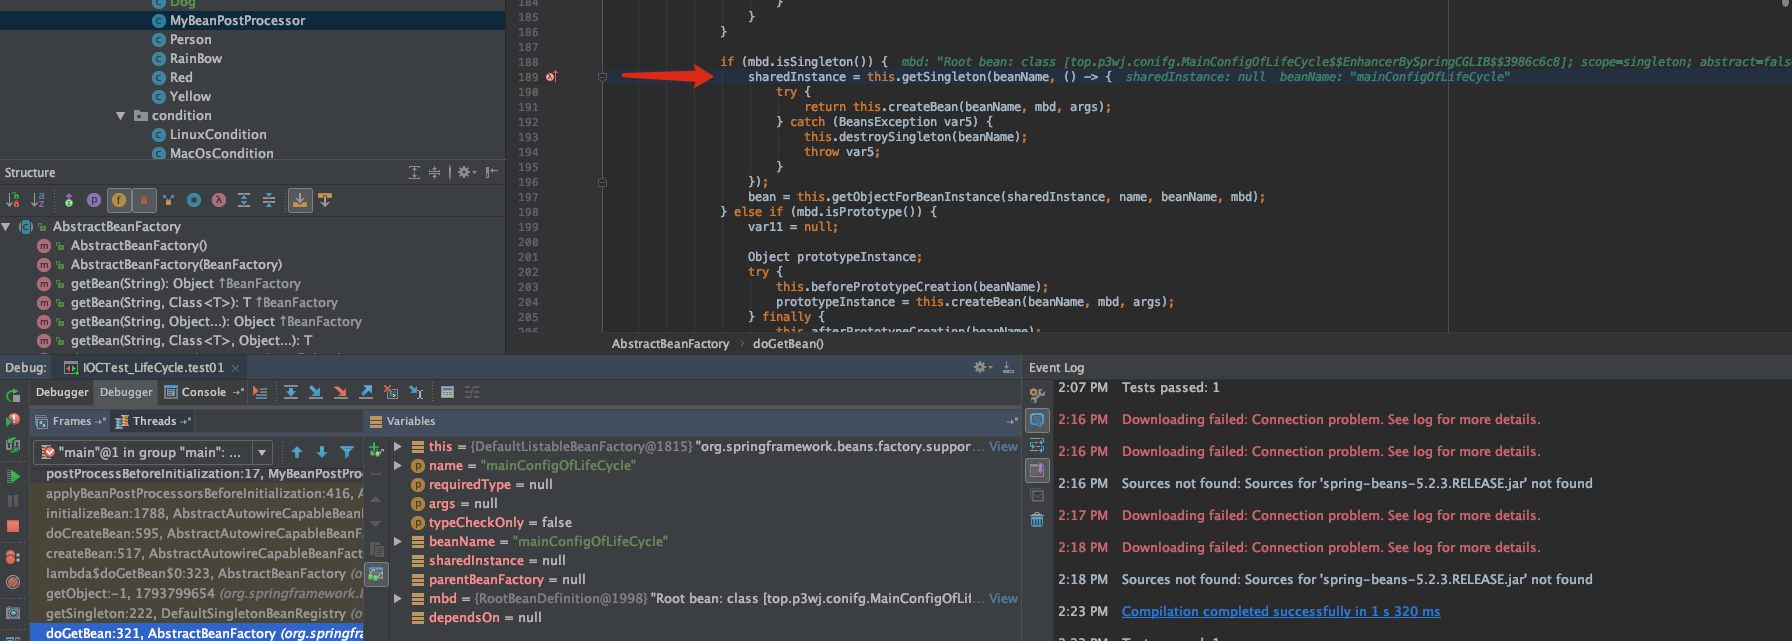Switch to IOCTest_LifeCycle.test01 debug tab
This screenshot has height=641, width=1792.
pos(153,367)
